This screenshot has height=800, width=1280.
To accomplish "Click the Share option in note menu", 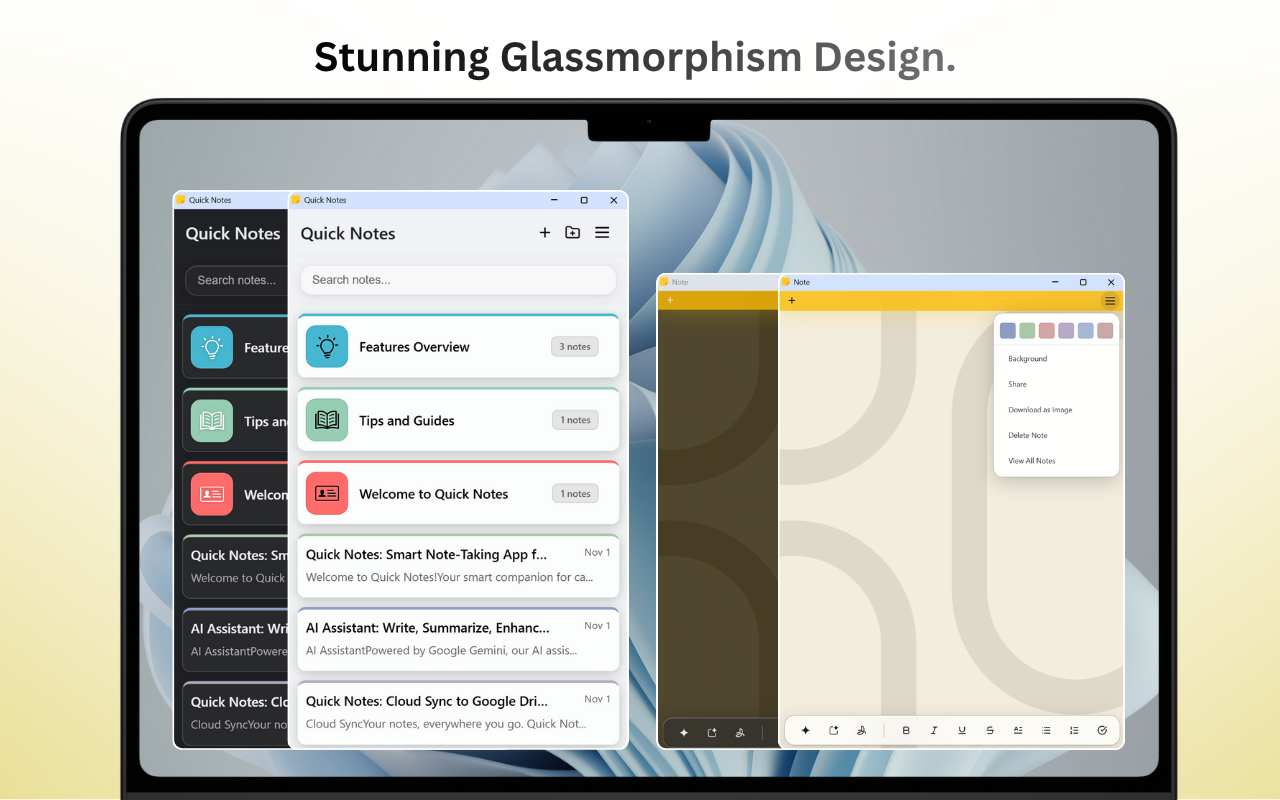I will point(1017,384).
